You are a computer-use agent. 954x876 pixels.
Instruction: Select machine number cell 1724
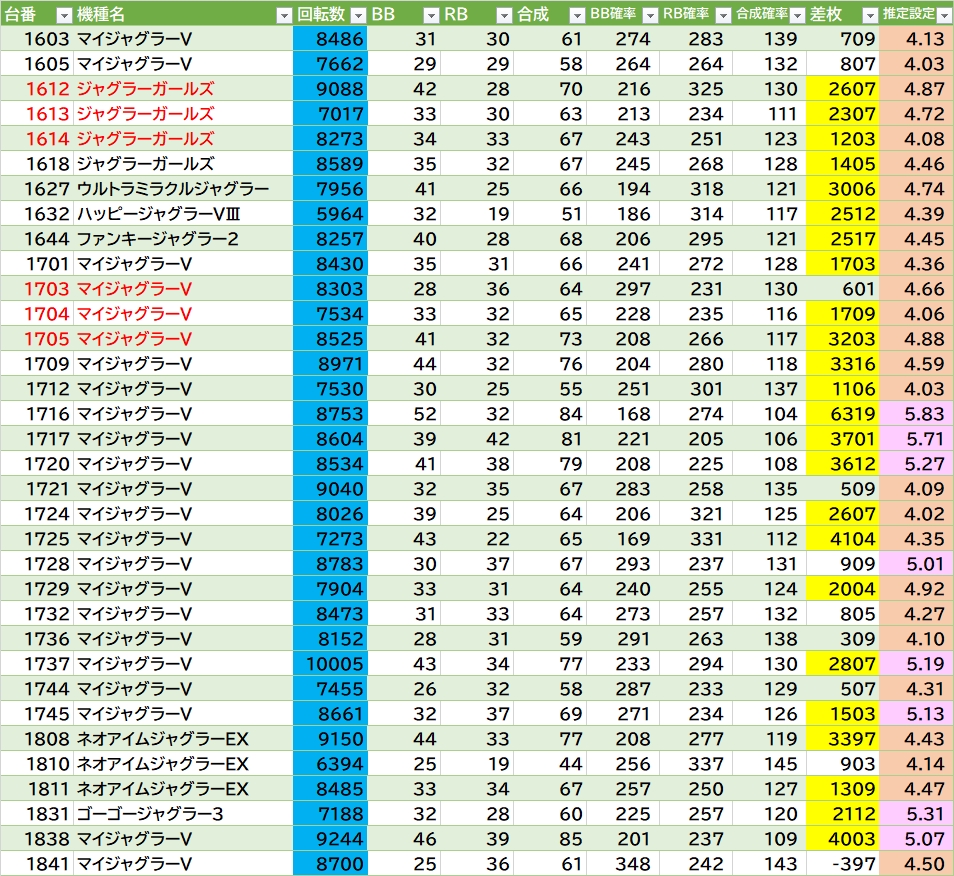coord(37,514)
